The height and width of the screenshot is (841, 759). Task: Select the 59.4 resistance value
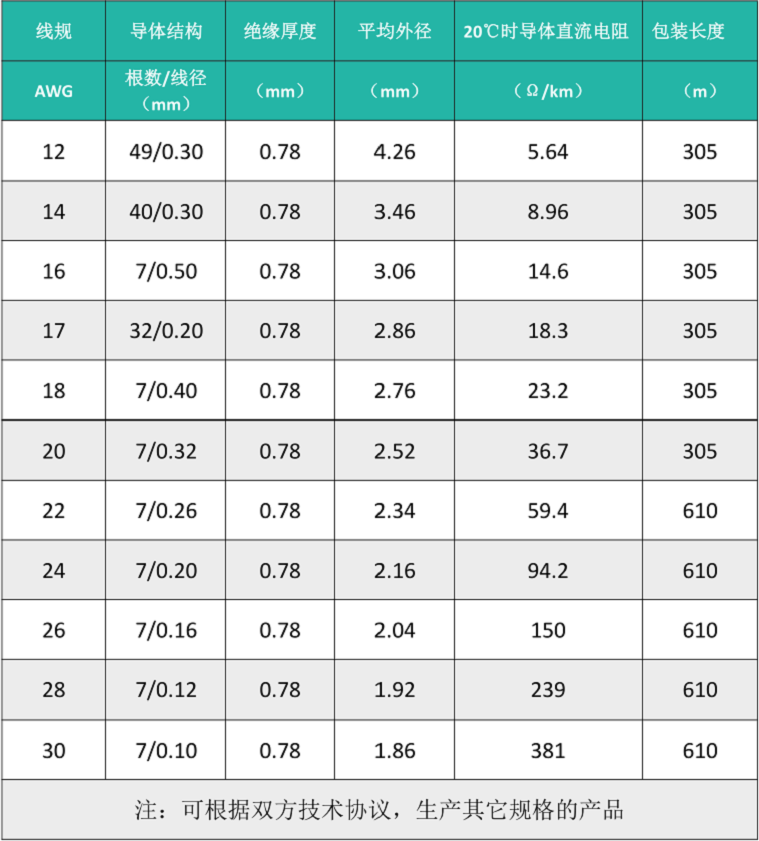[x=548, y=511]
